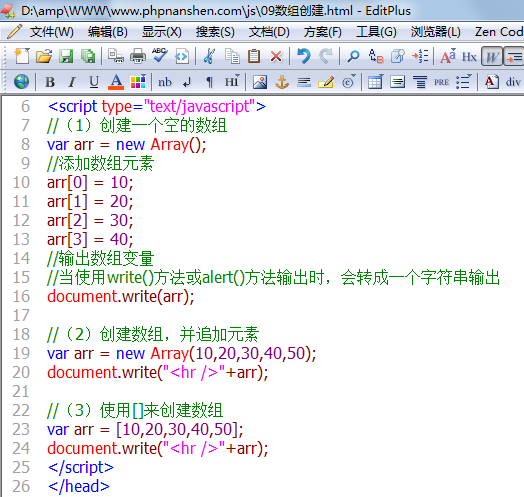Viewport: 524px width, 497px height.
Task: Open the browser preview globe icon
Action: pos(21,82)
